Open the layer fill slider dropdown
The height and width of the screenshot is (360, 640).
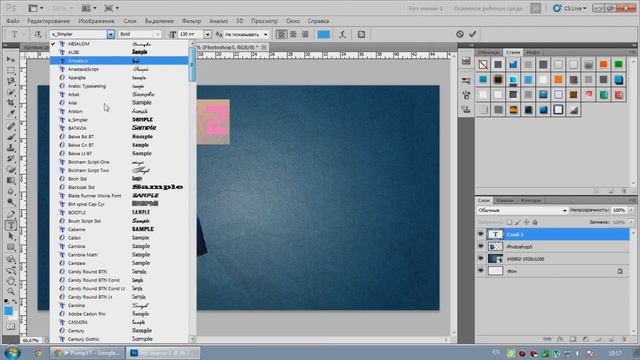tap(631, 222)
